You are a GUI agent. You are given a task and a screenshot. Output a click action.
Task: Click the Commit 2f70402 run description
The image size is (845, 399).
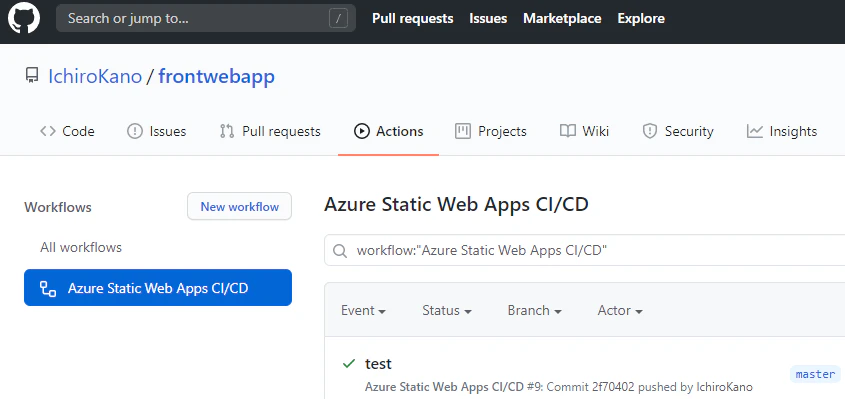tap(558, 387)
